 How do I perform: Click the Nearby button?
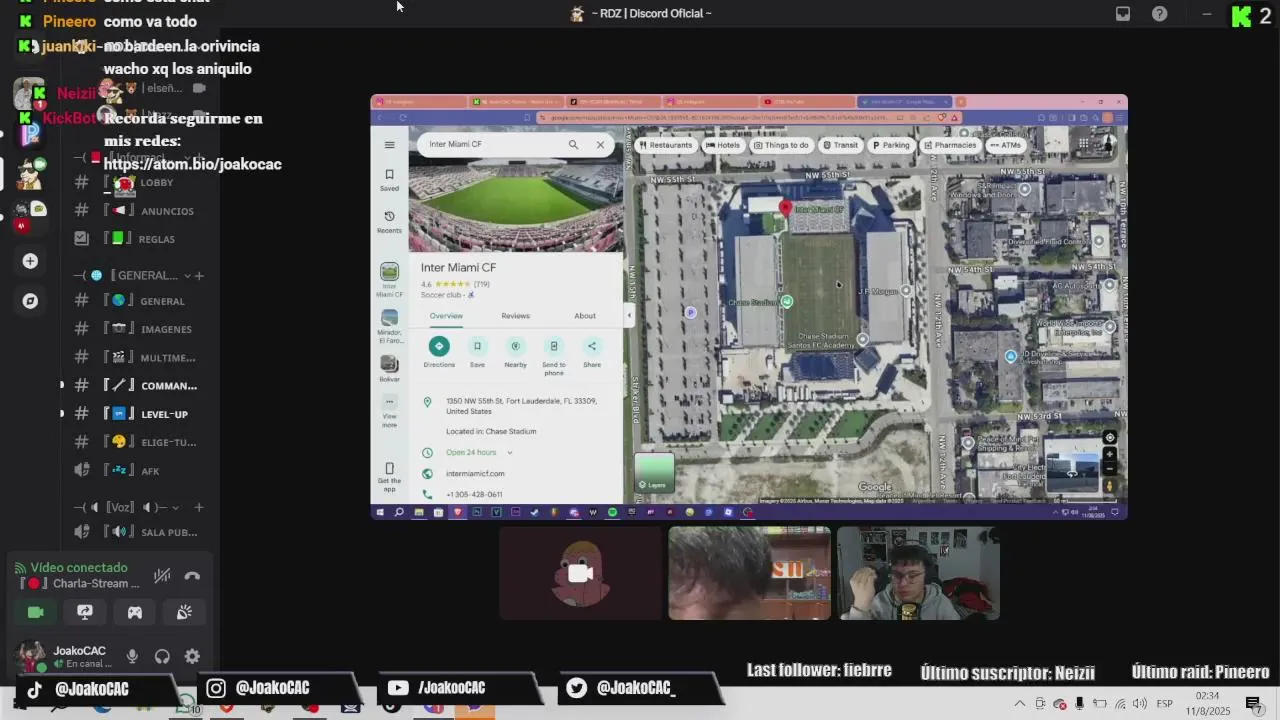(515, 352)
